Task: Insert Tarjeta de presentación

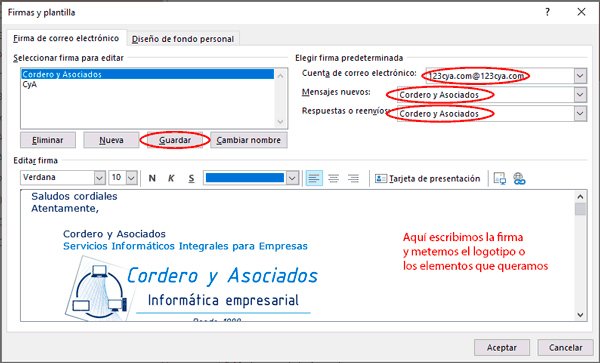Action: tap(427, 179)
